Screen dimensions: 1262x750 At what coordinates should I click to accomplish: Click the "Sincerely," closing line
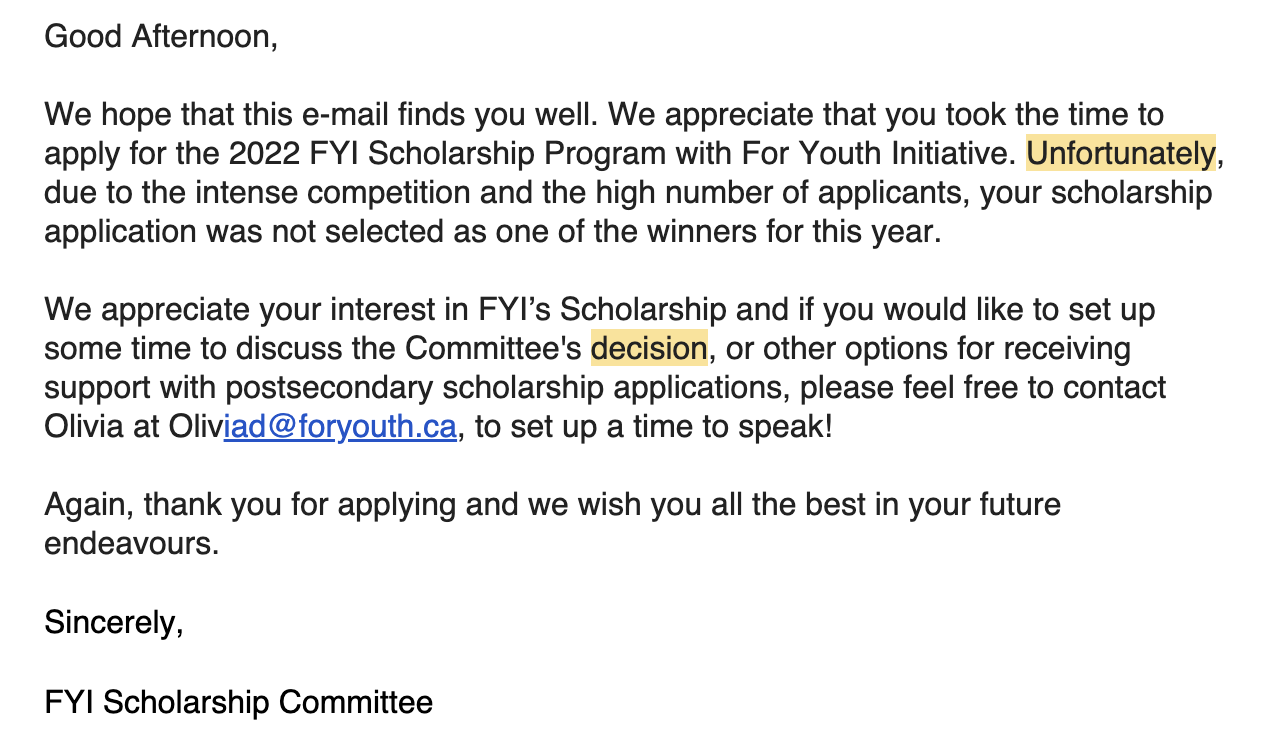pos(114,622)
